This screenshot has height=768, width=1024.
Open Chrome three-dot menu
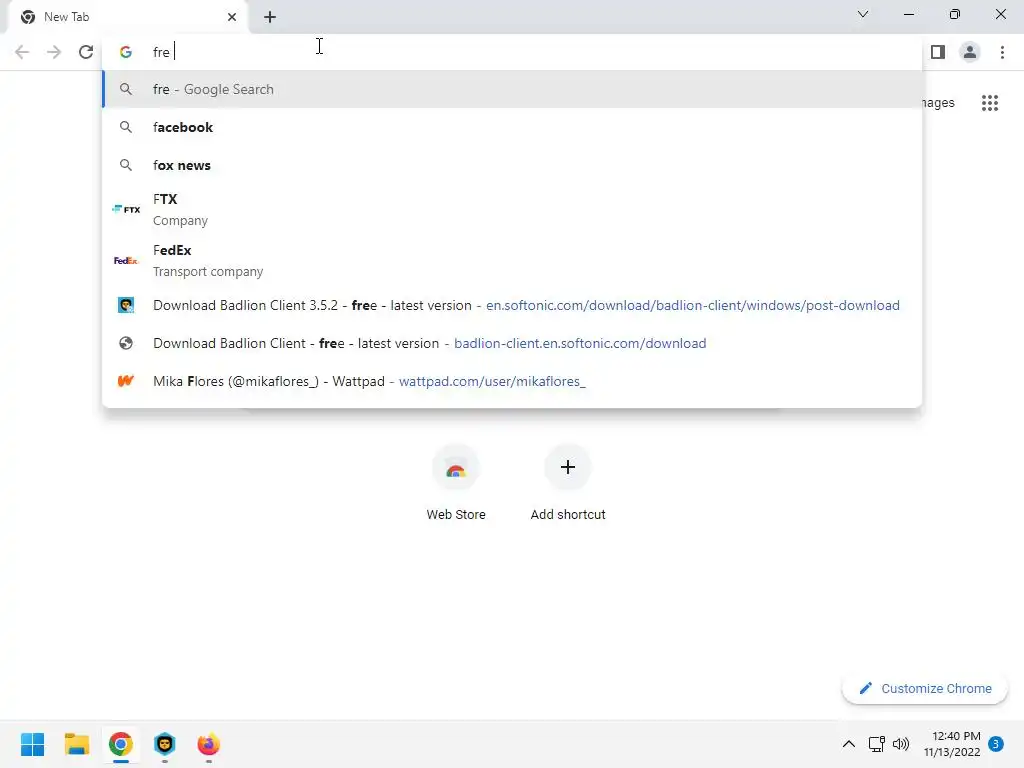(x=1002, y=52)
